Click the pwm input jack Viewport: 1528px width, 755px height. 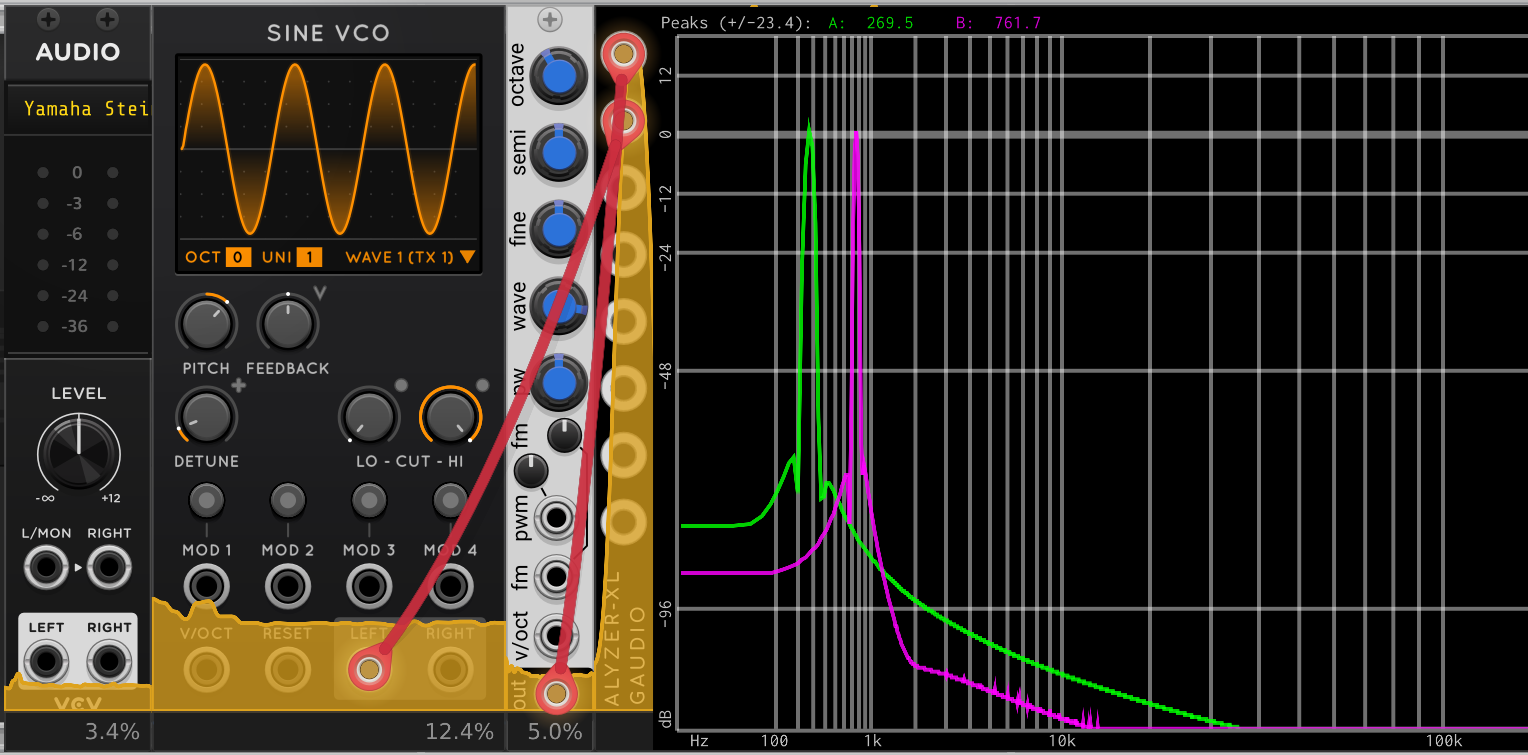(556, 519)
